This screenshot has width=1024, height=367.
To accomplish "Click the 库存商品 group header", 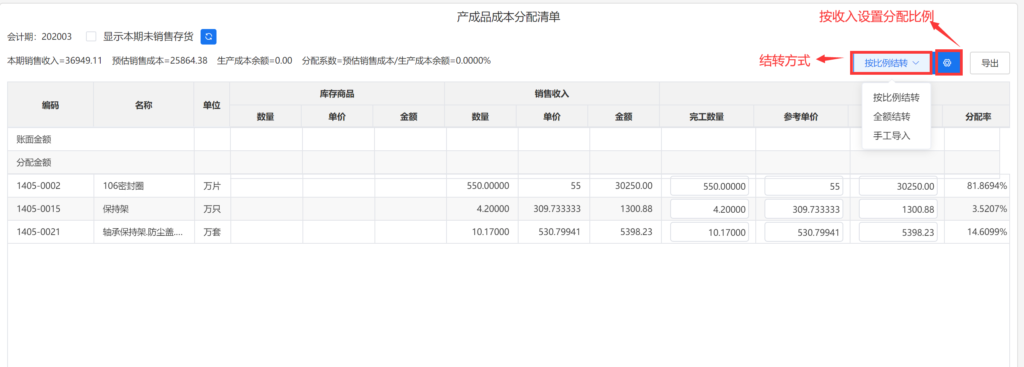I will [x=337, y=93].
